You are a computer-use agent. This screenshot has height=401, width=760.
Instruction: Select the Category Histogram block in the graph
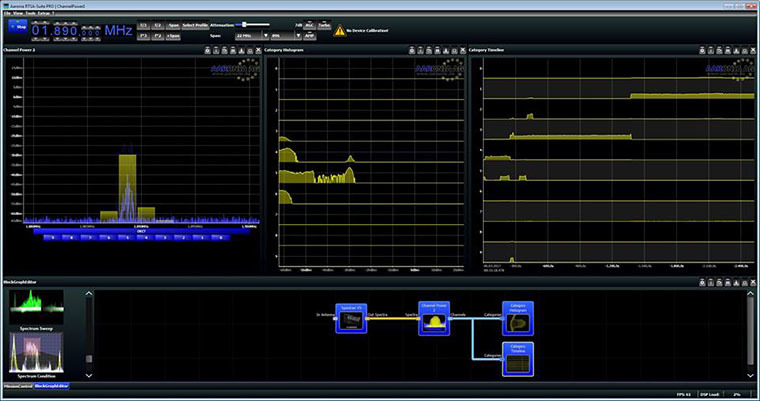coord(518,318)
